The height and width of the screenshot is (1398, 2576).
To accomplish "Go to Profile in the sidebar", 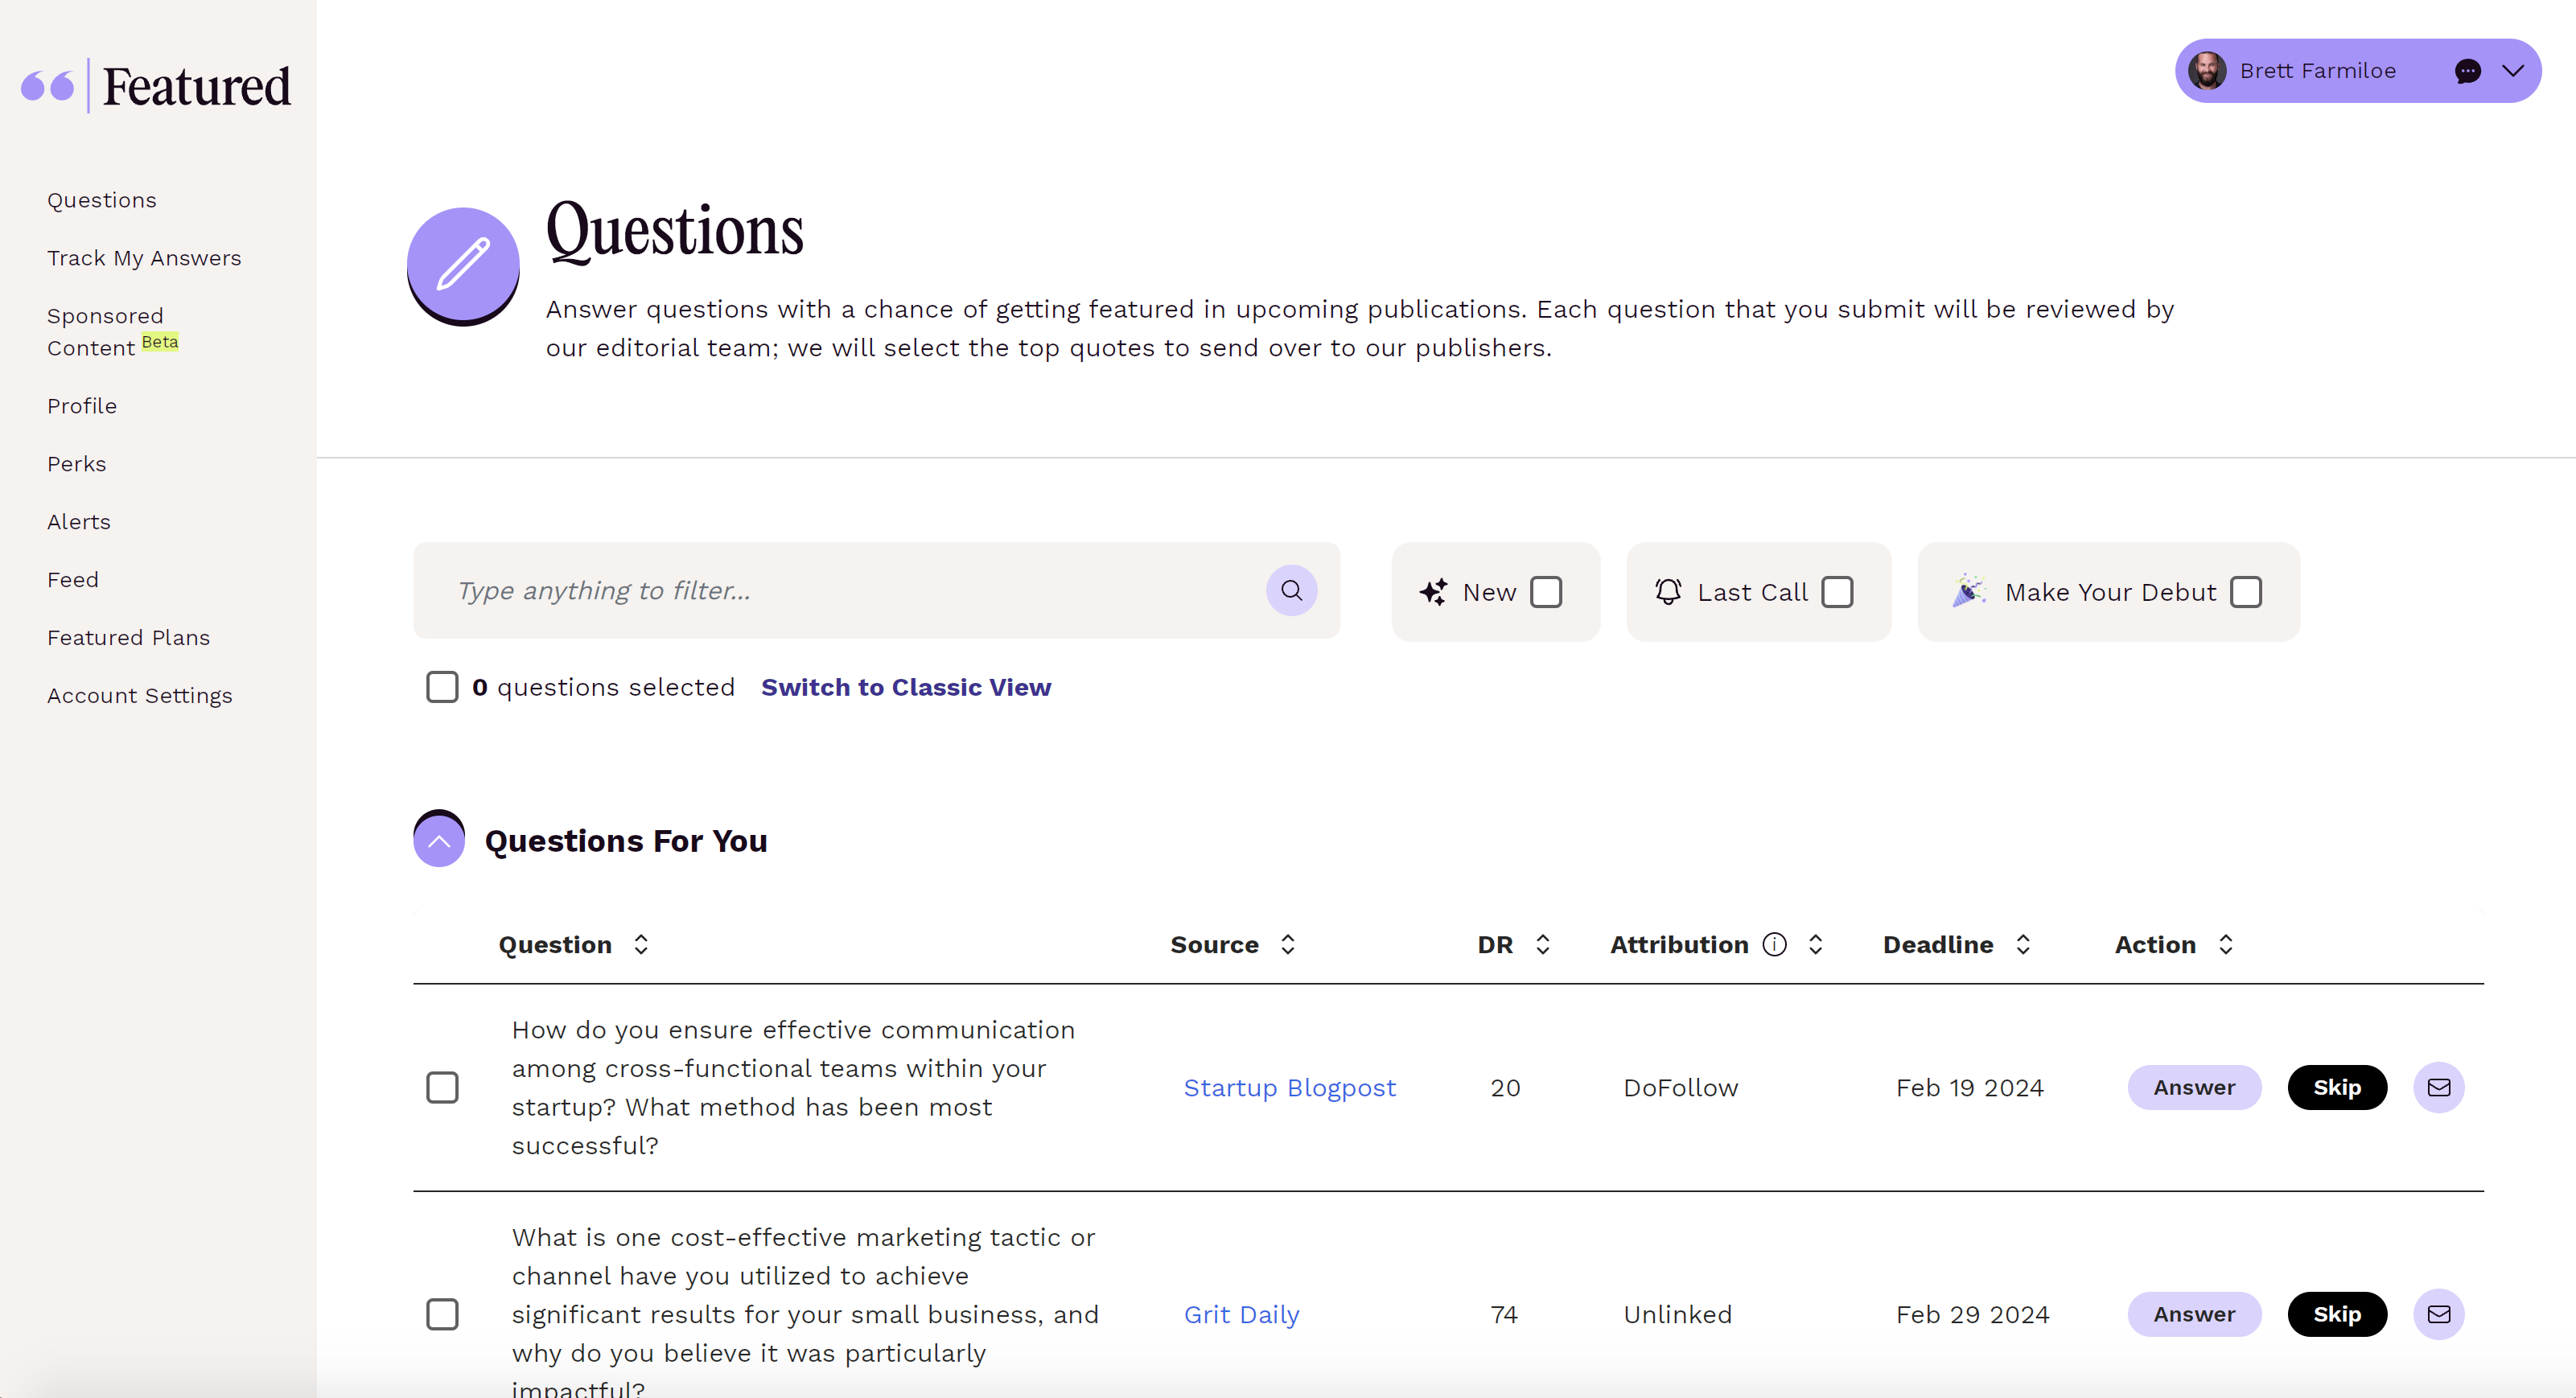I will [82, 406].
